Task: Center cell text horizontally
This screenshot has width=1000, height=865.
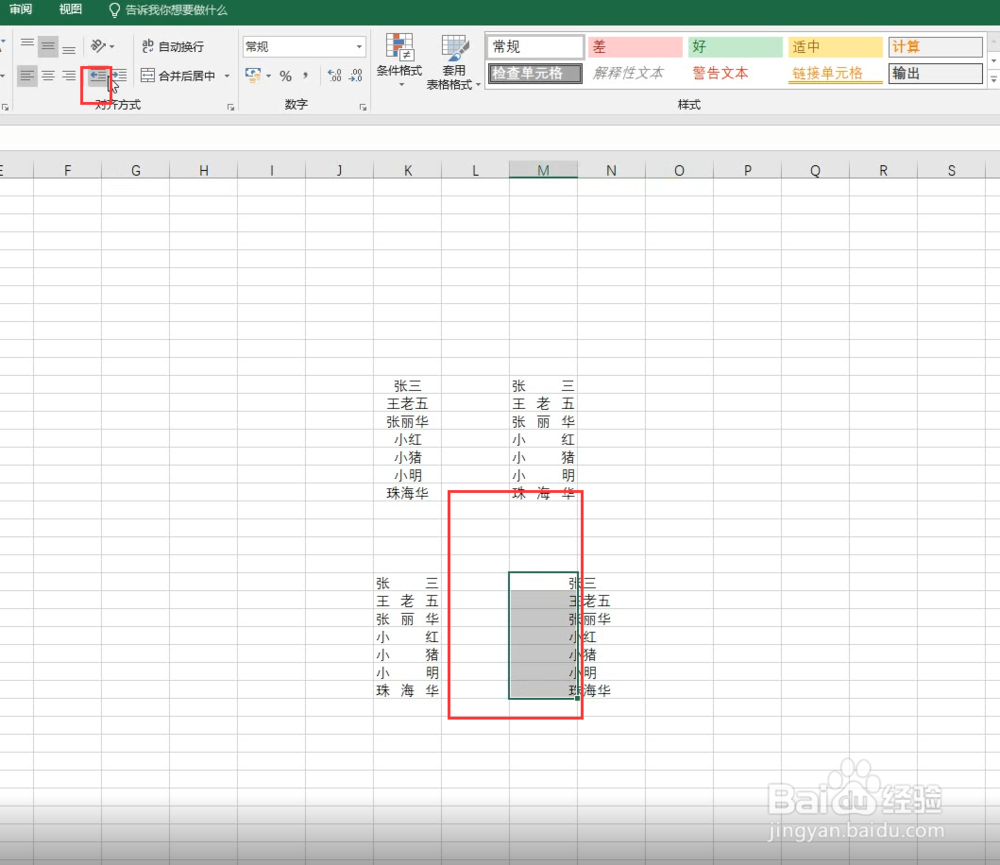Action: coord(48,76)
